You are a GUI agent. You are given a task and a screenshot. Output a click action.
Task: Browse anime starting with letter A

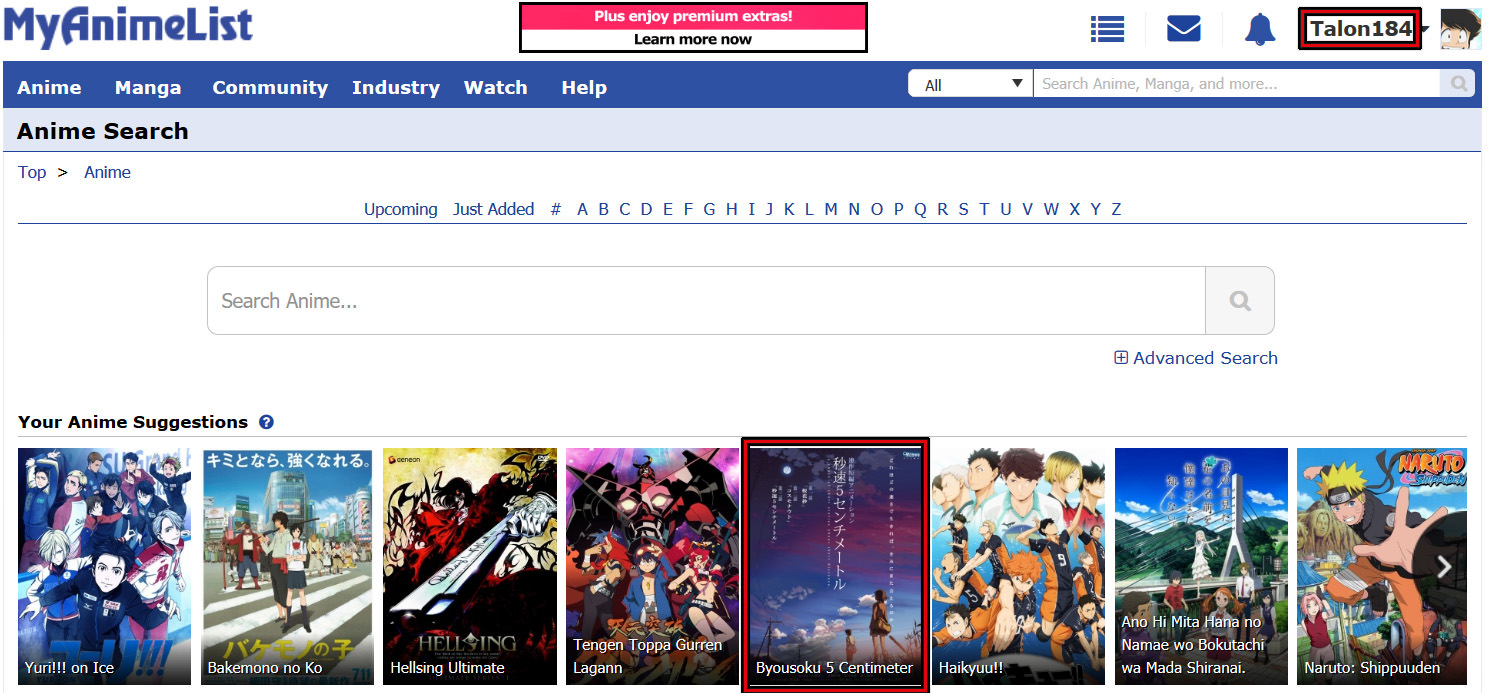coord(583,209)
